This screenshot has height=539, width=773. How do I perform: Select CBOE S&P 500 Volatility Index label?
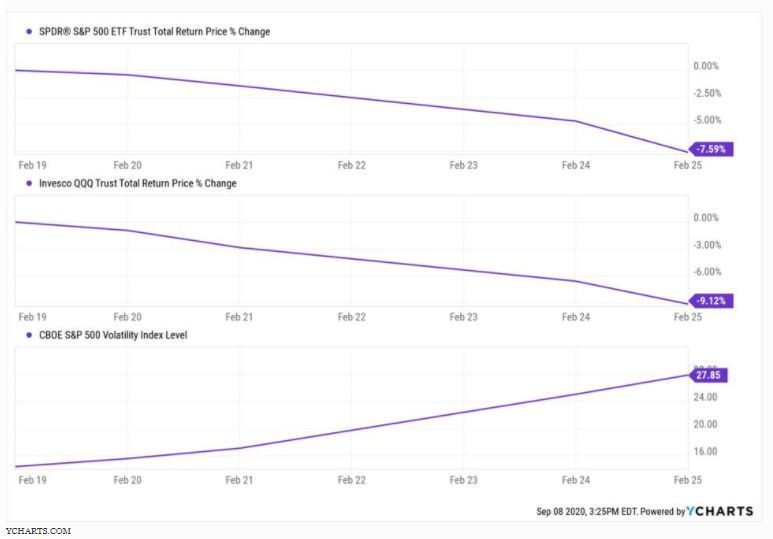point(113,335)
